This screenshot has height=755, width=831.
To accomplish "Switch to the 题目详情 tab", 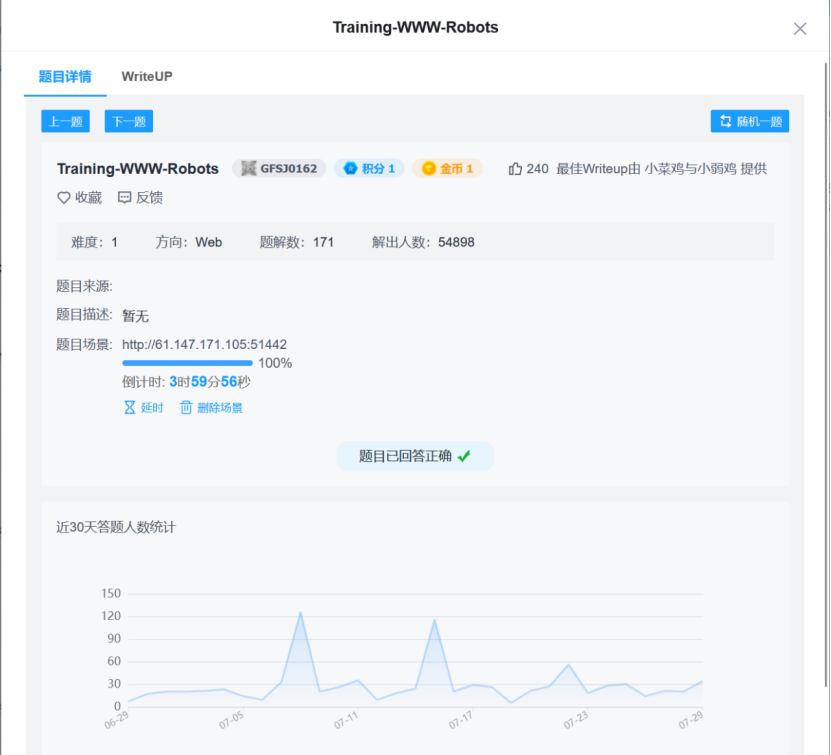I will coord(65,77).
